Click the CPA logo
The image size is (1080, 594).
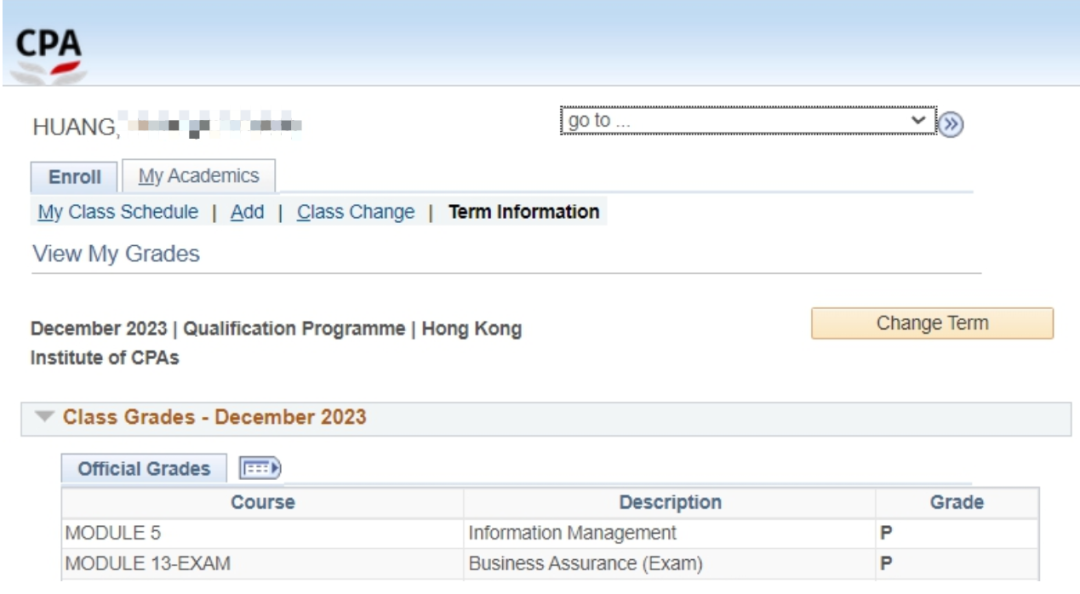(48, 56)
